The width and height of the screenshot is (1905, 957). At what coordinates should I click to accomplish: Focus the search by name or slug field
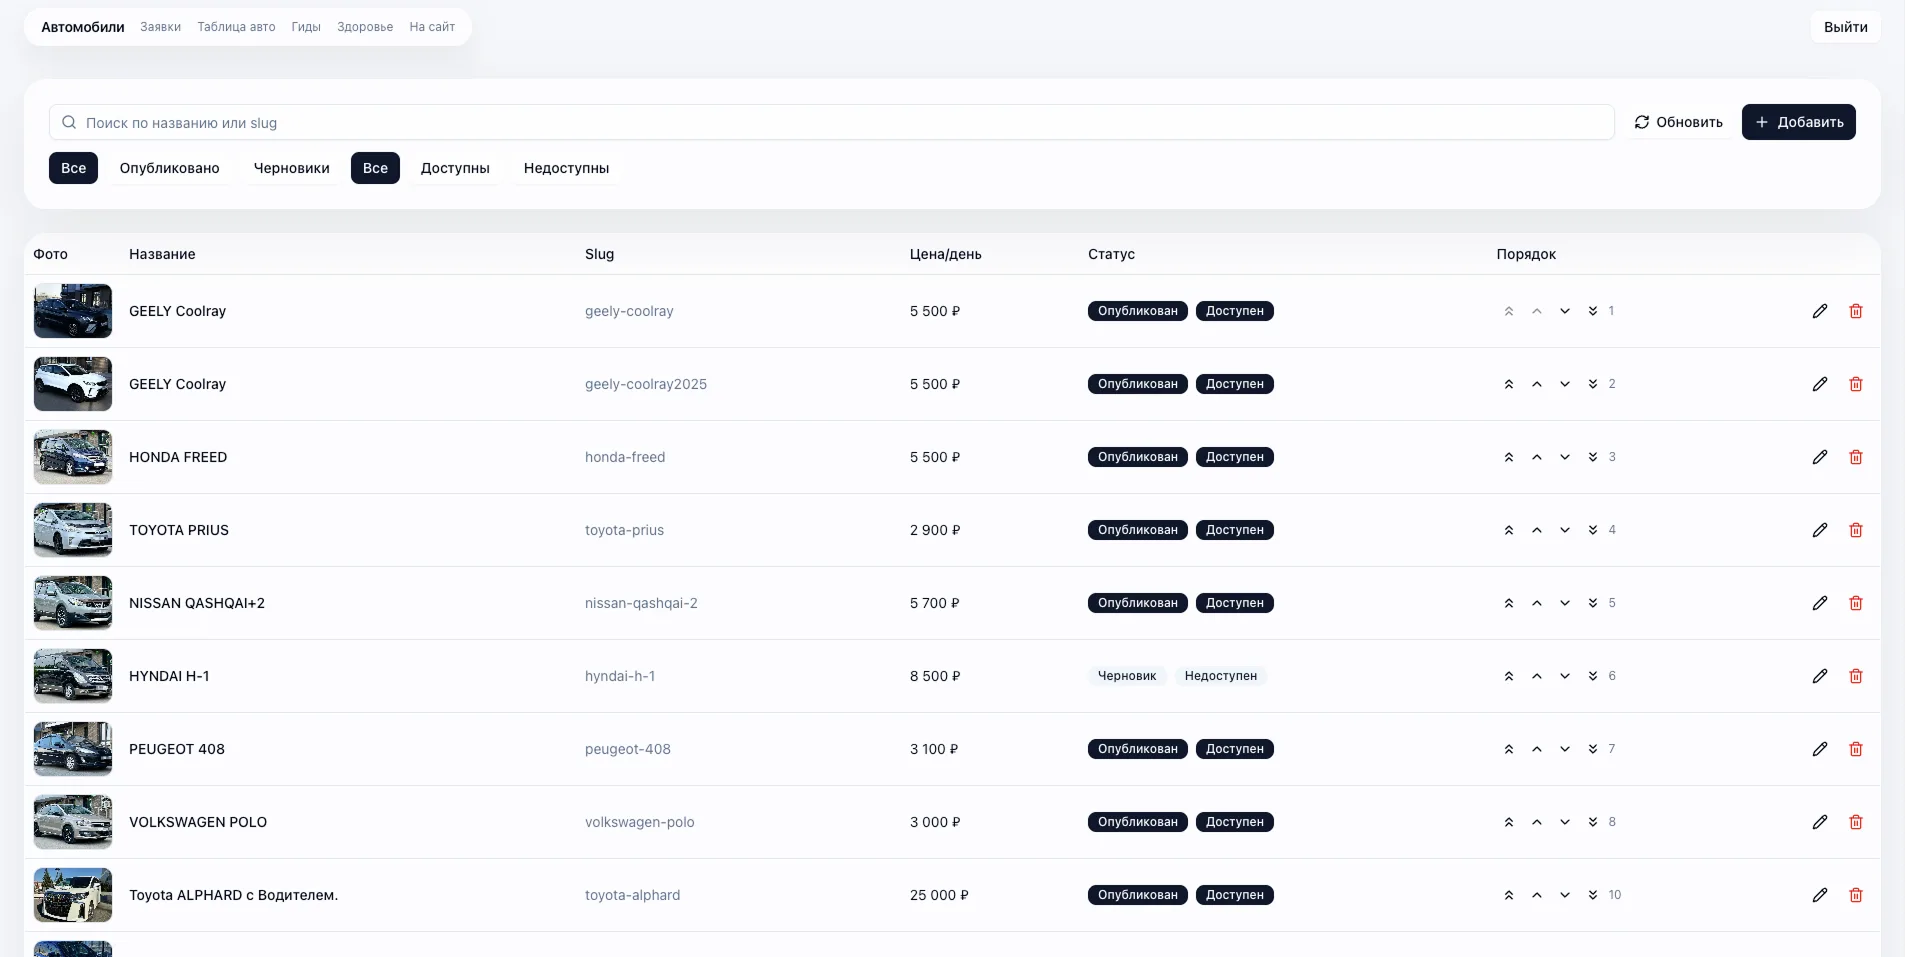coord(832,122)
